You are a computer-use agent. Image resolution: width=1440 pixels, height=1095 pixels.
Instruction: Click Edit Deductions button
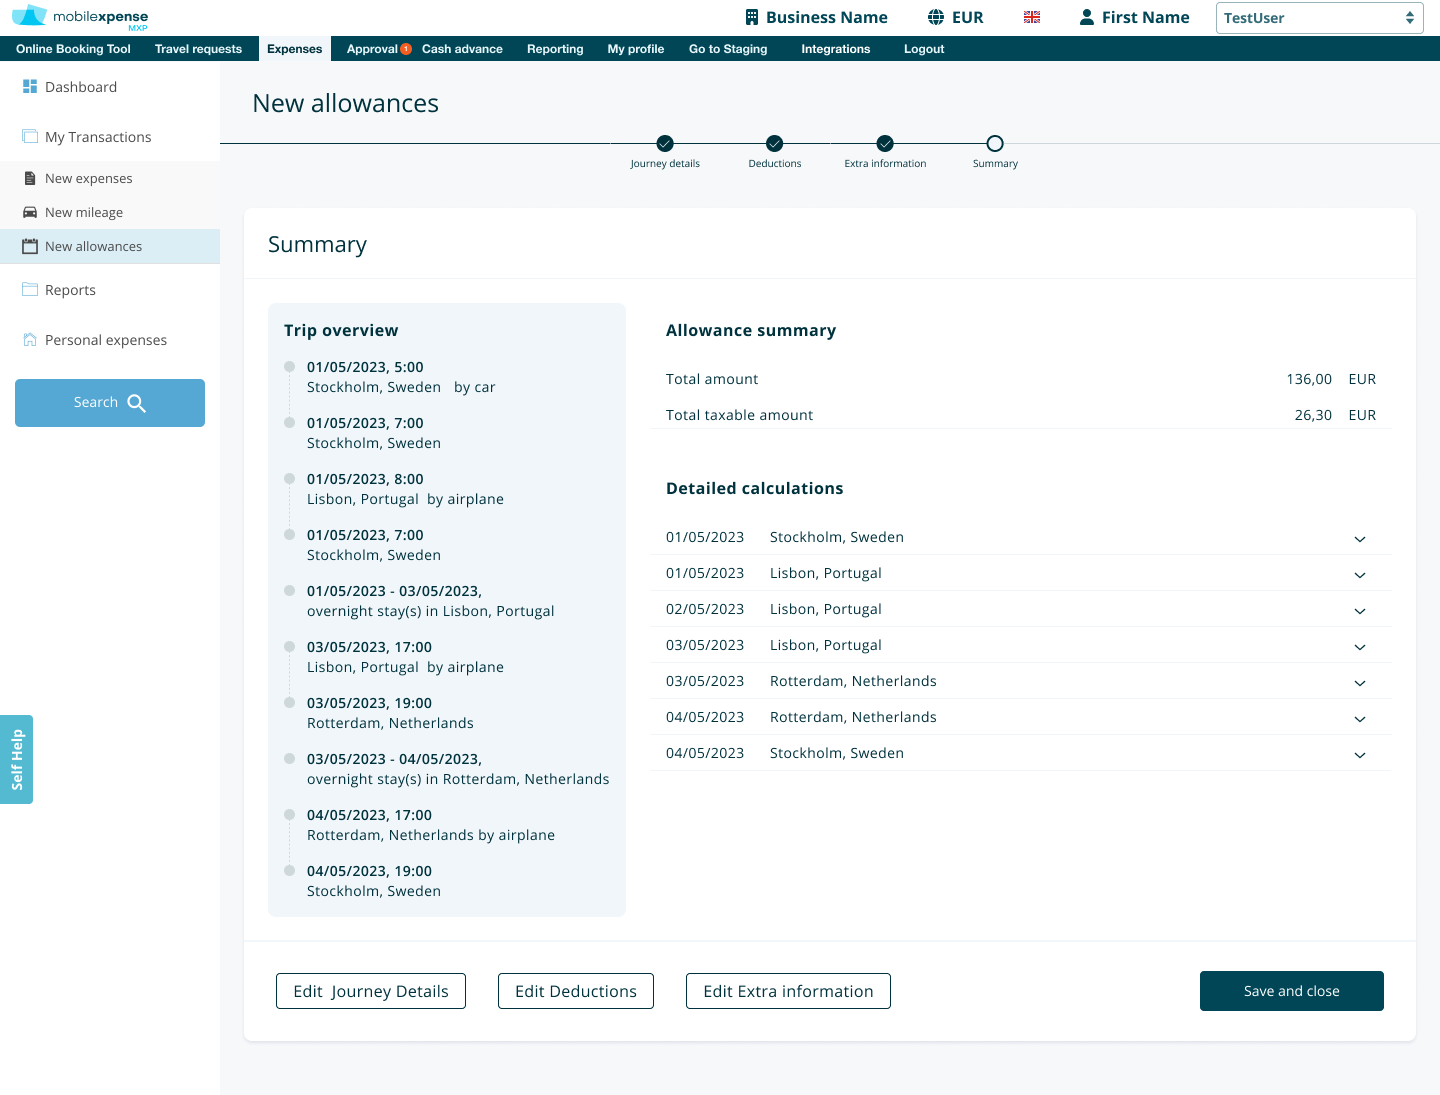576,991
